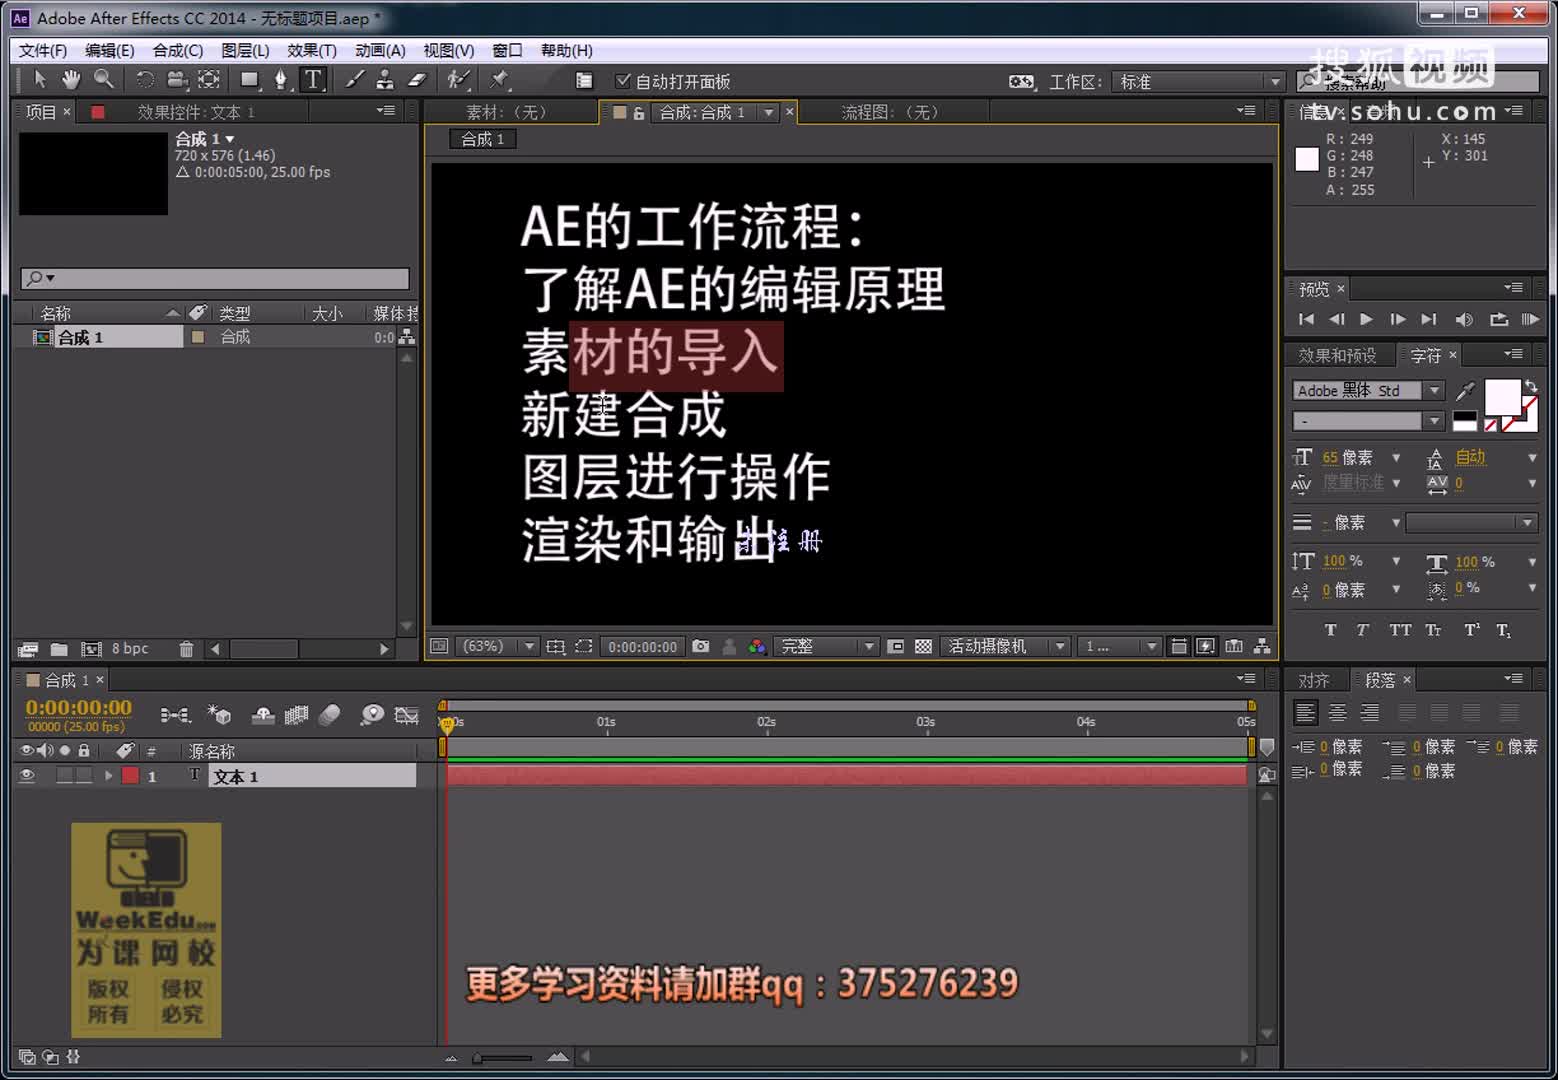Step to next frame in Preview

[1398, 320]
